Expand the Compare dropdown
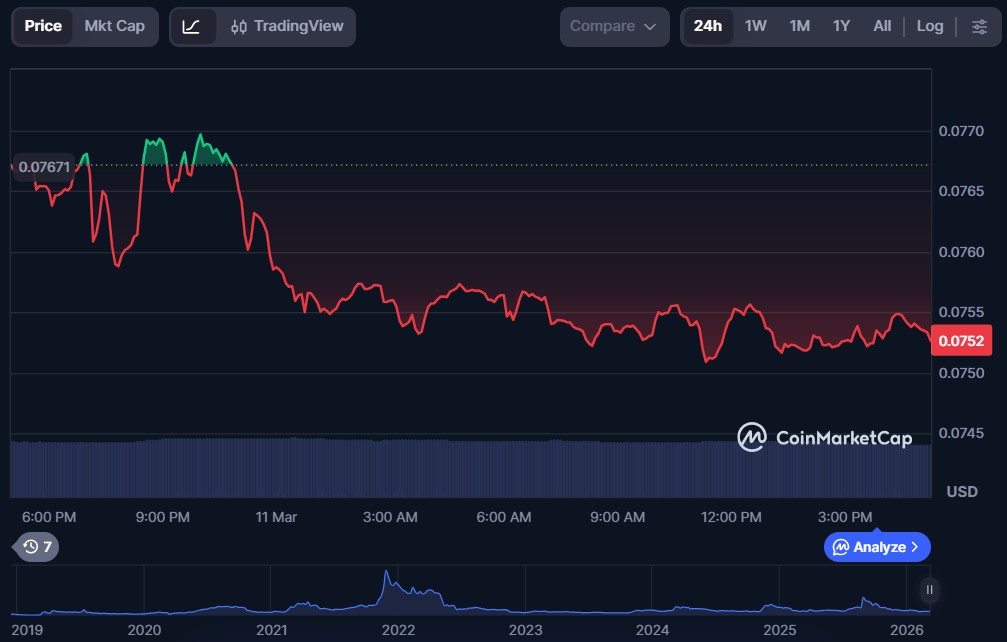1007x642 pixels. 613,26
